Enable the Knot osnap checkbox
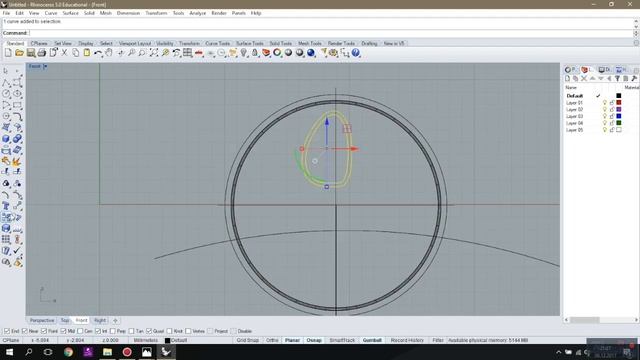This screenshot has height=360, width=640. tap(169, 331)
